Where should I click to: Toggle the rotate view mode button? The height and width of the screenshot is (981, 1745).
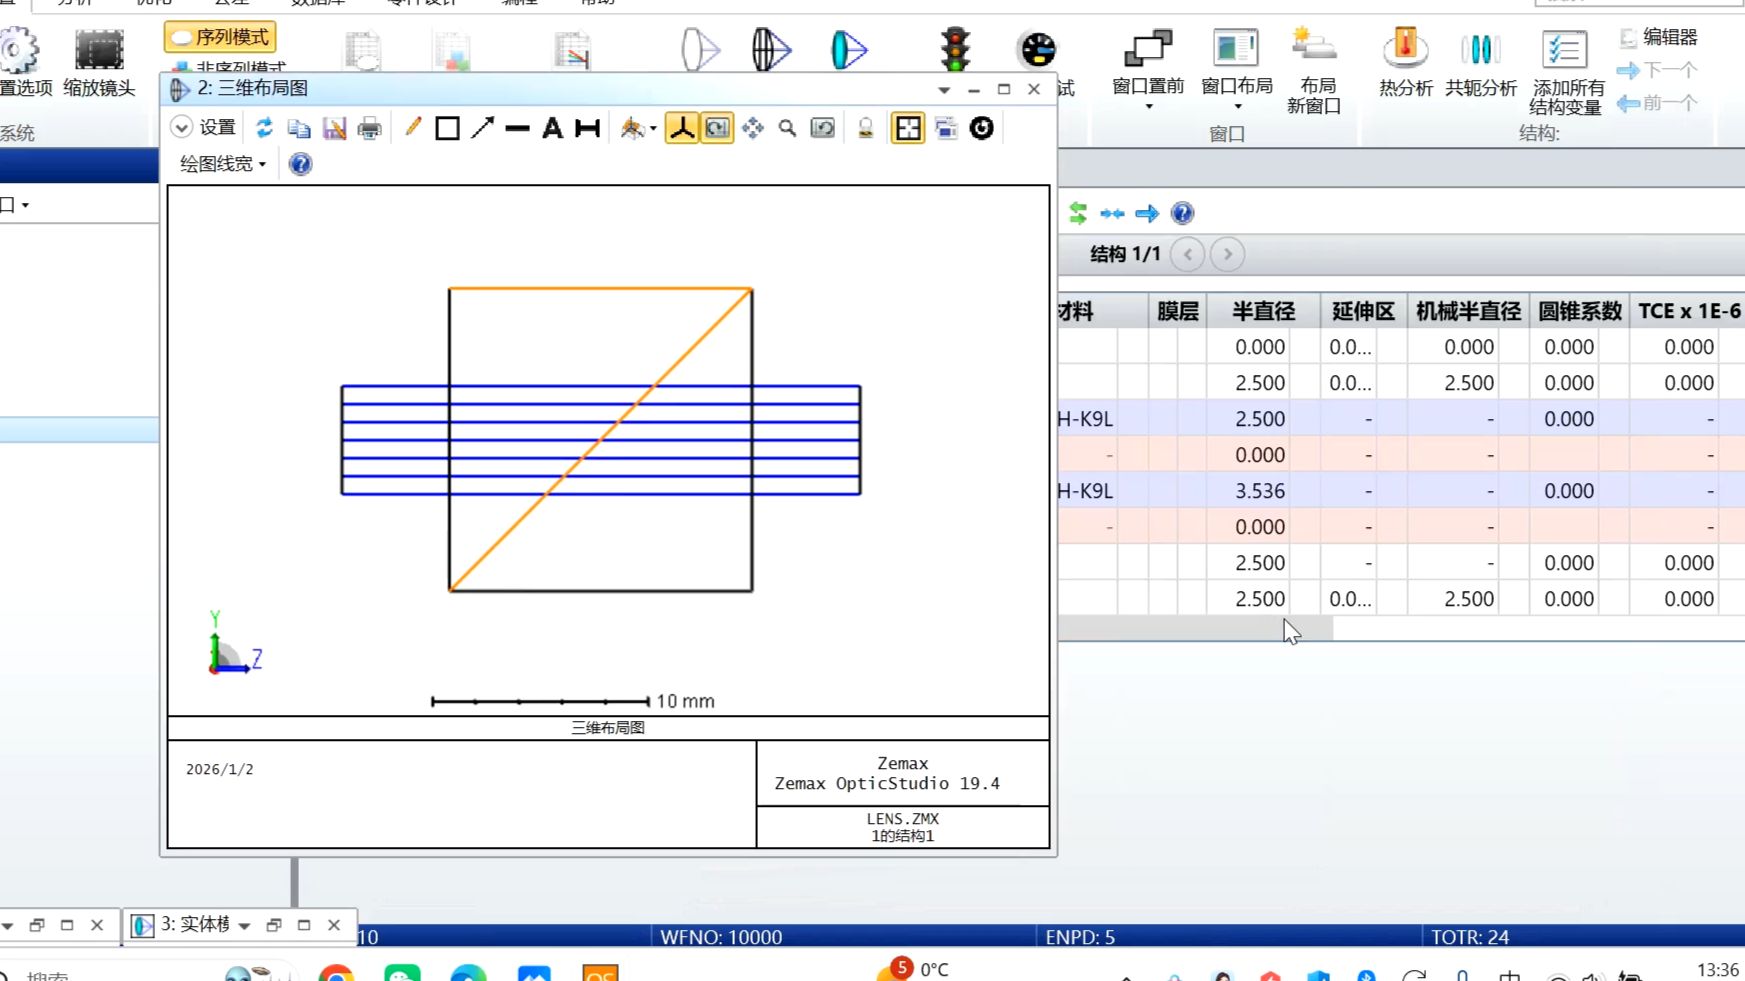(717, 128)
